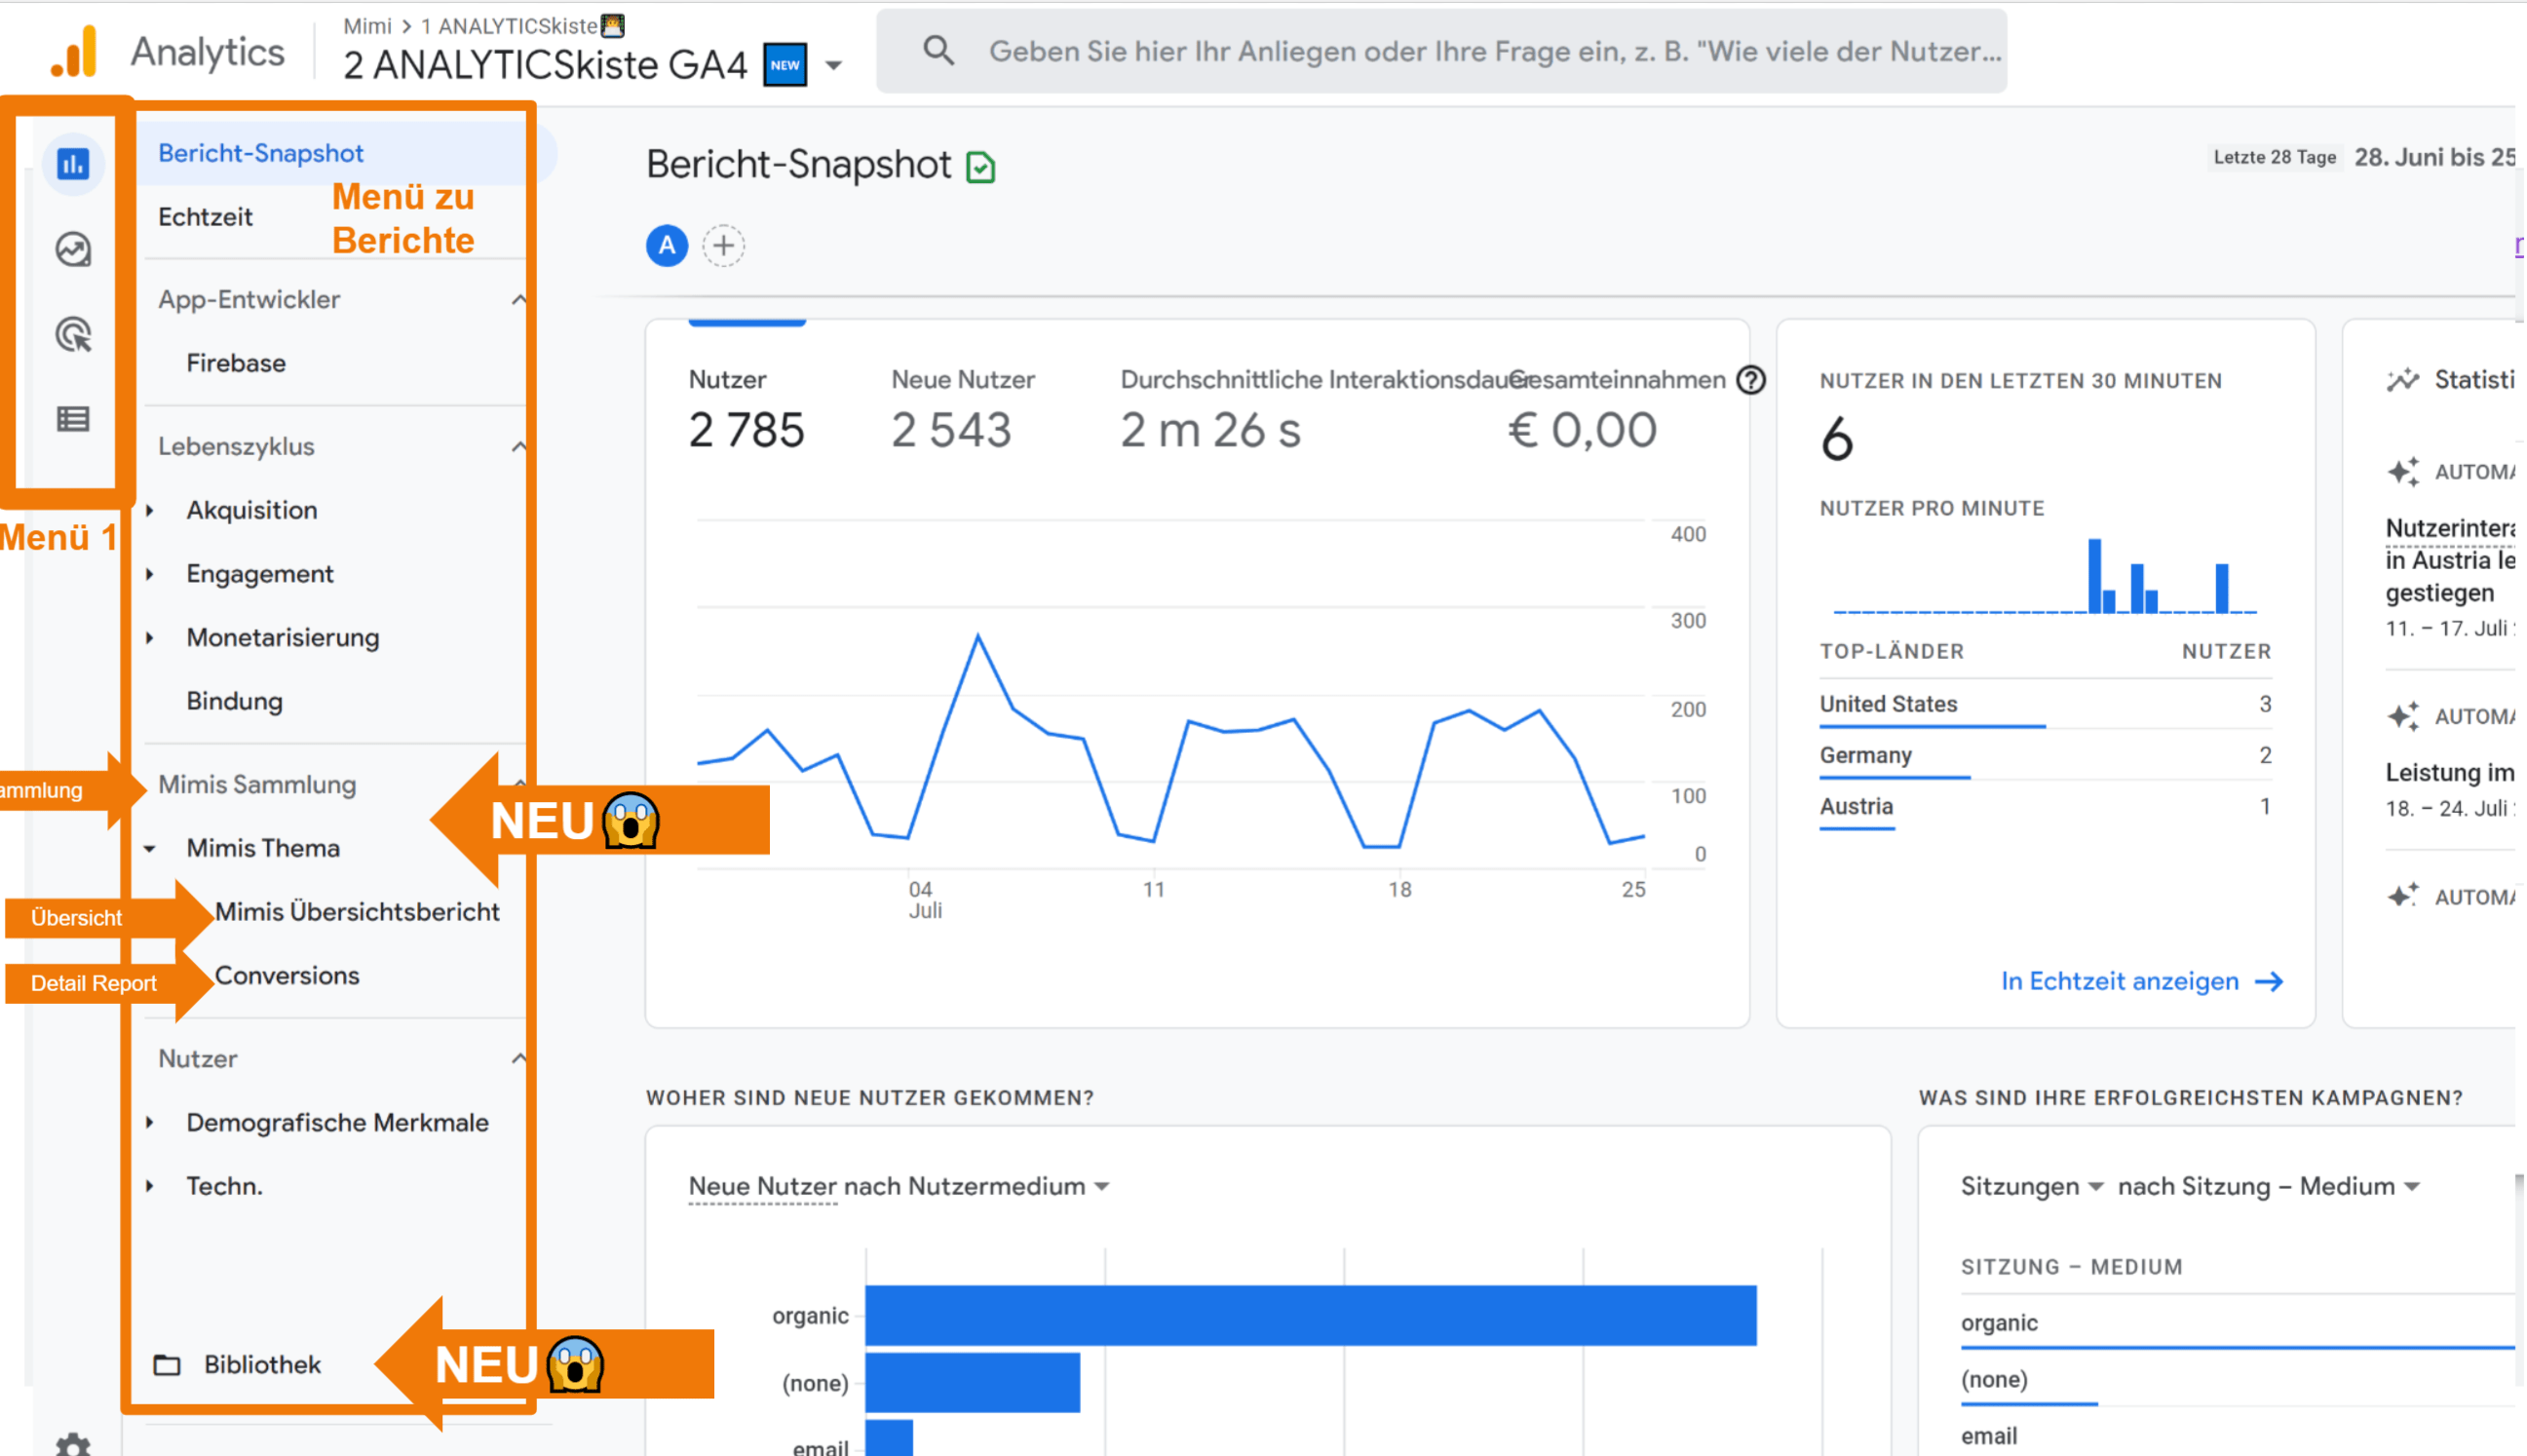Open 'Neue Nutzer nach Nutzermedium' dropdown
Image resolution: width=2527 pixels, height=1456 pixels.
(1102, 1187)
